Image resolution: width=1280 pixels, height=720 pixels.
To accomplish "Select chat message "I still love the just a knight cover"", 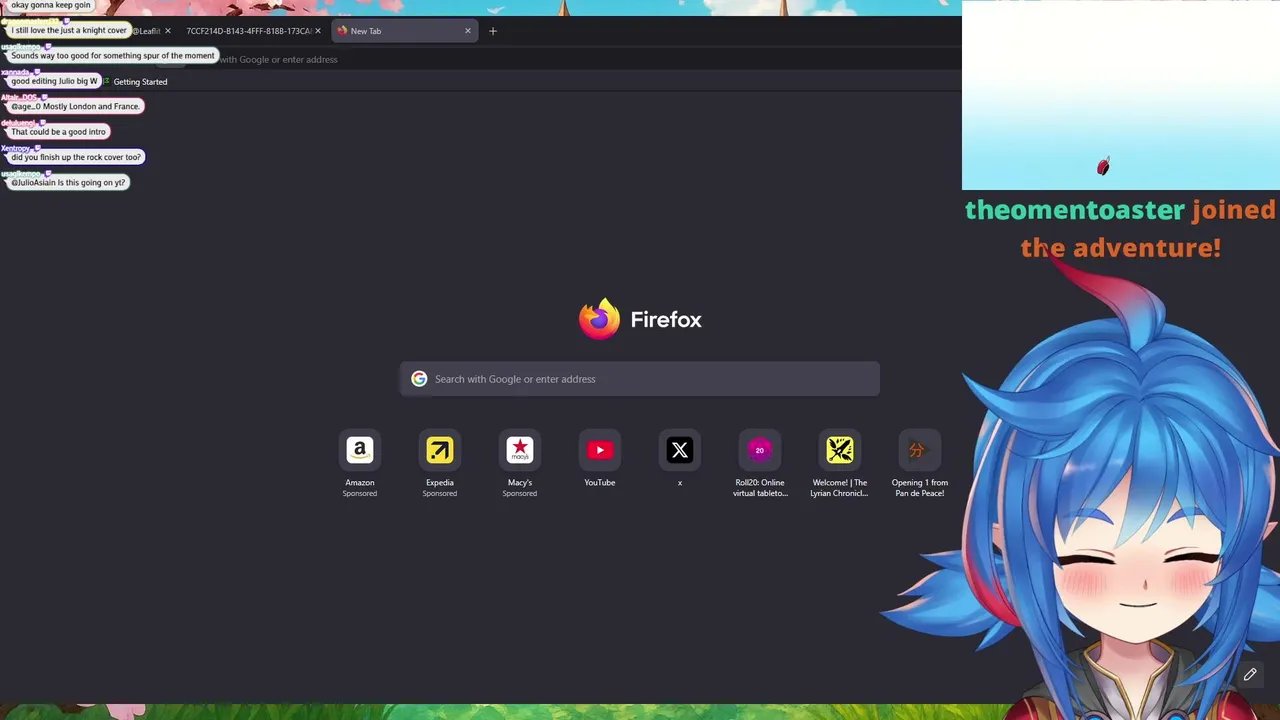I will pos(69,30).
